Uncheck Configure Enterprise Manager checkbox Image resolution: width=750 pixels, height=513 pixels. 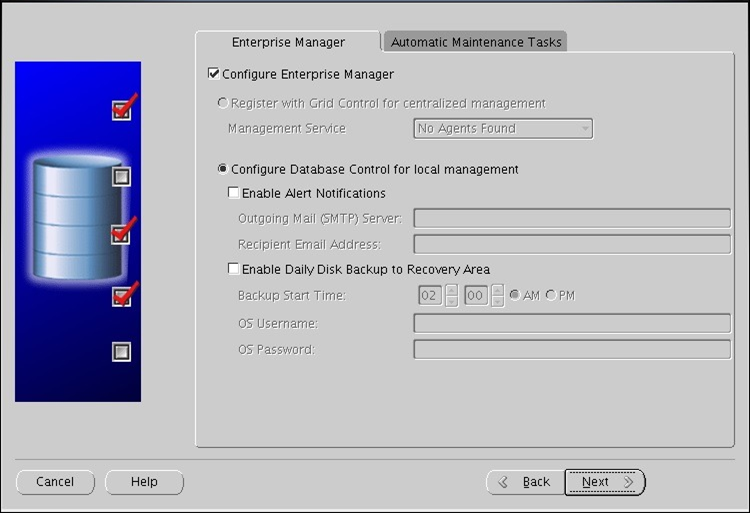tap(214, 74)
